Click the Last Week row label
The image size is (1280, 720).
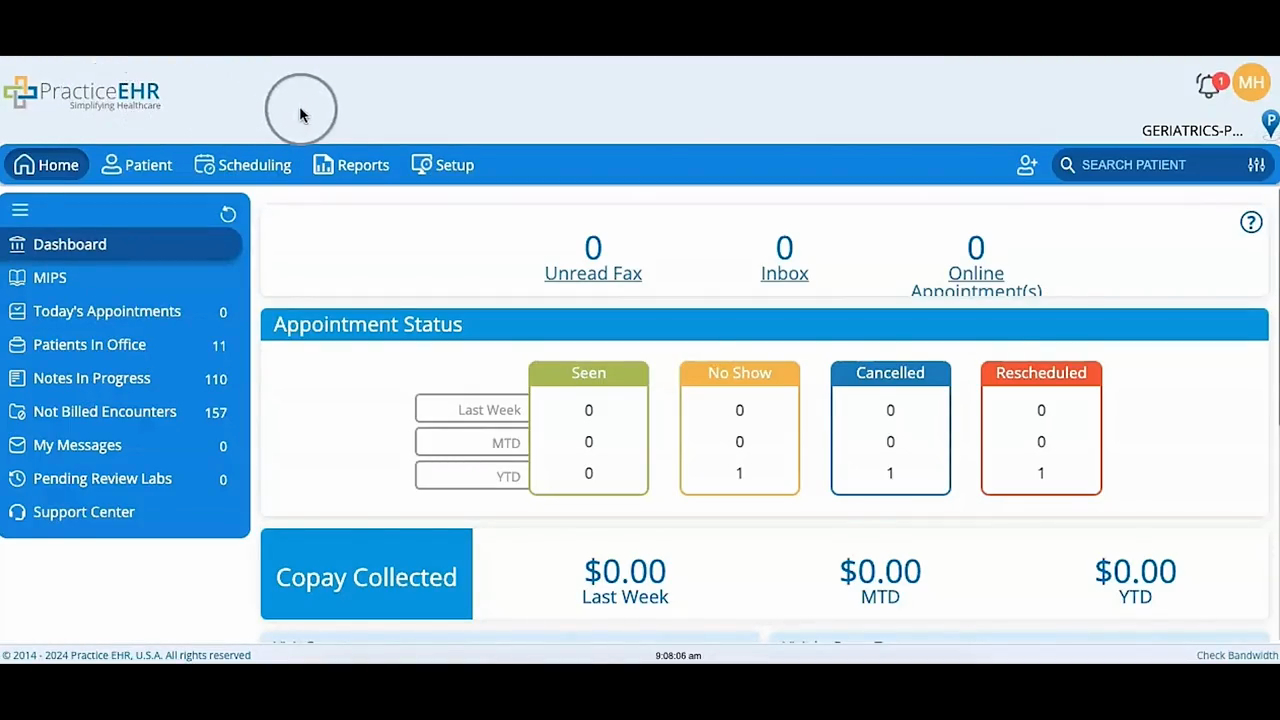tap(472, 409)
